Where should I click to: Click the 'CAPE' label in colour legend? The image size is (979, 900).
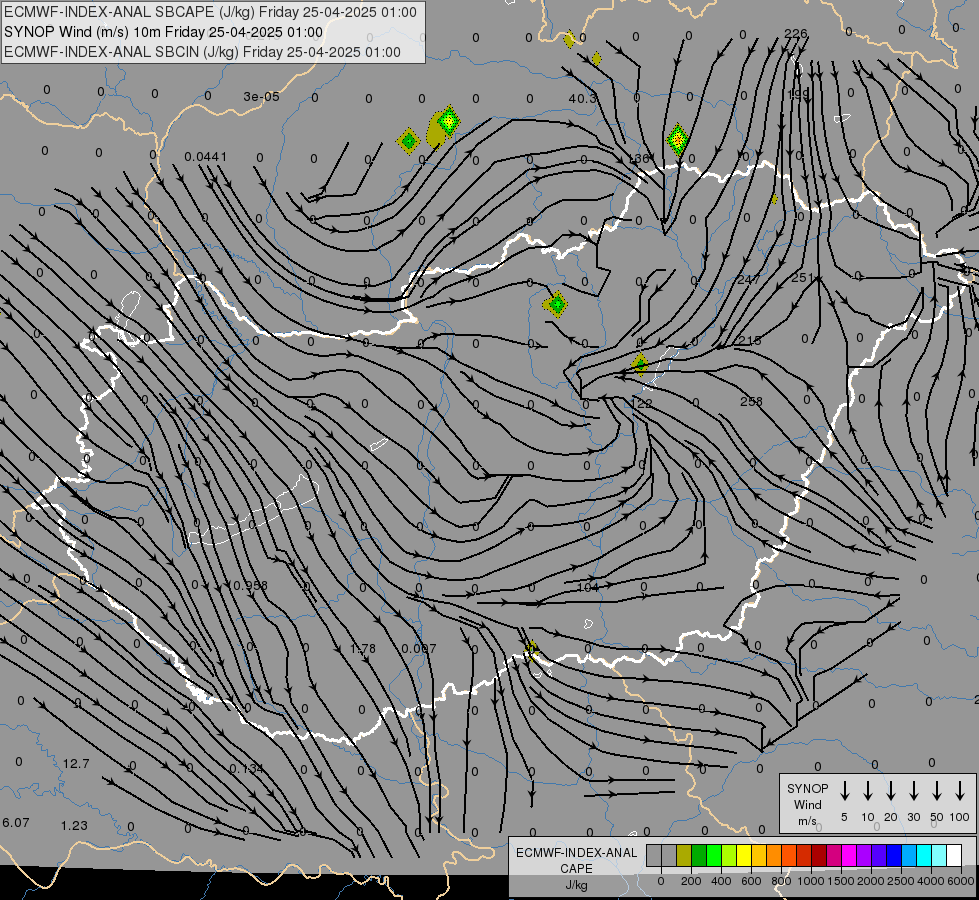[x=576, y=869]
